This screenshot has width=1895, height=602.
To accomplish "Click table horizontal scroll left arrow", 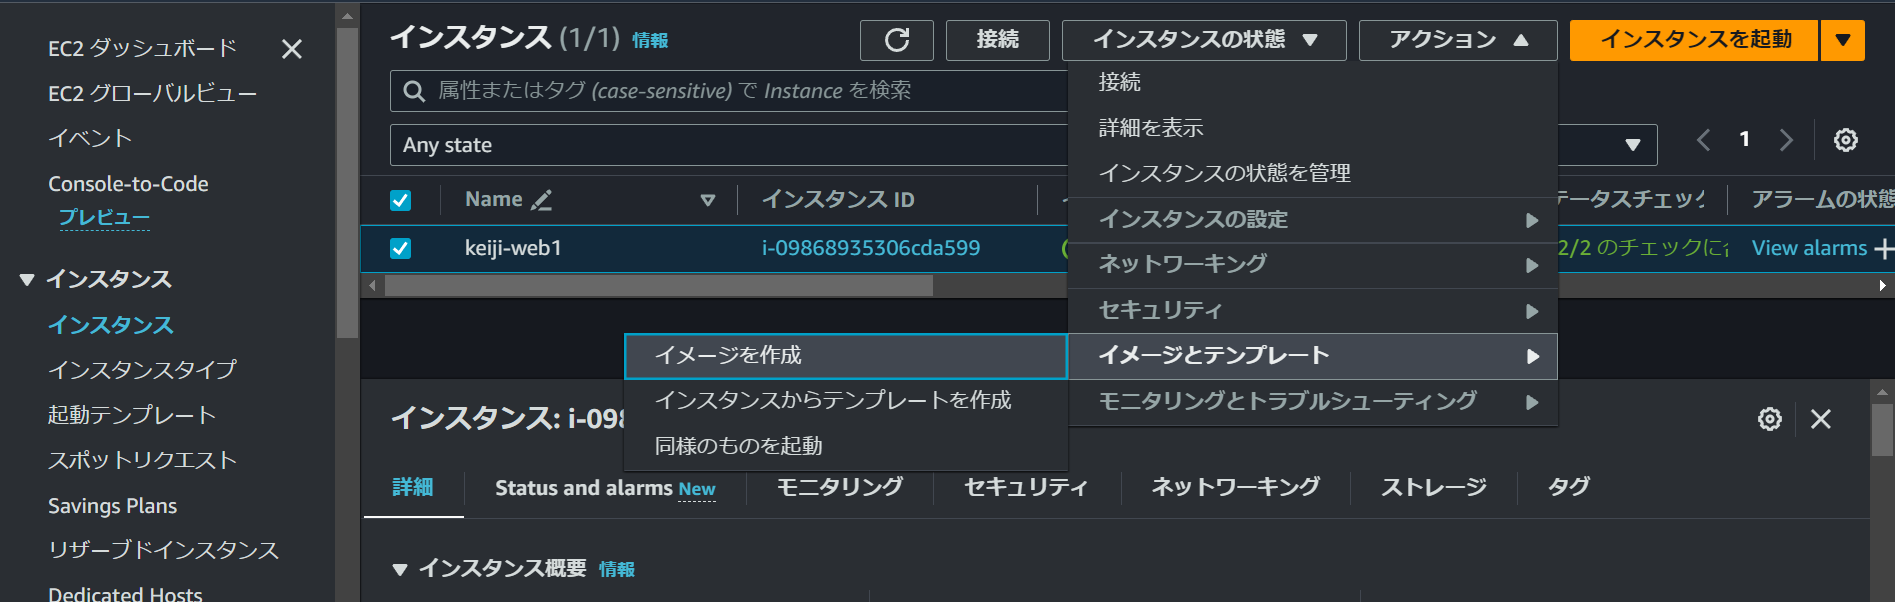I will click(373, 286).
